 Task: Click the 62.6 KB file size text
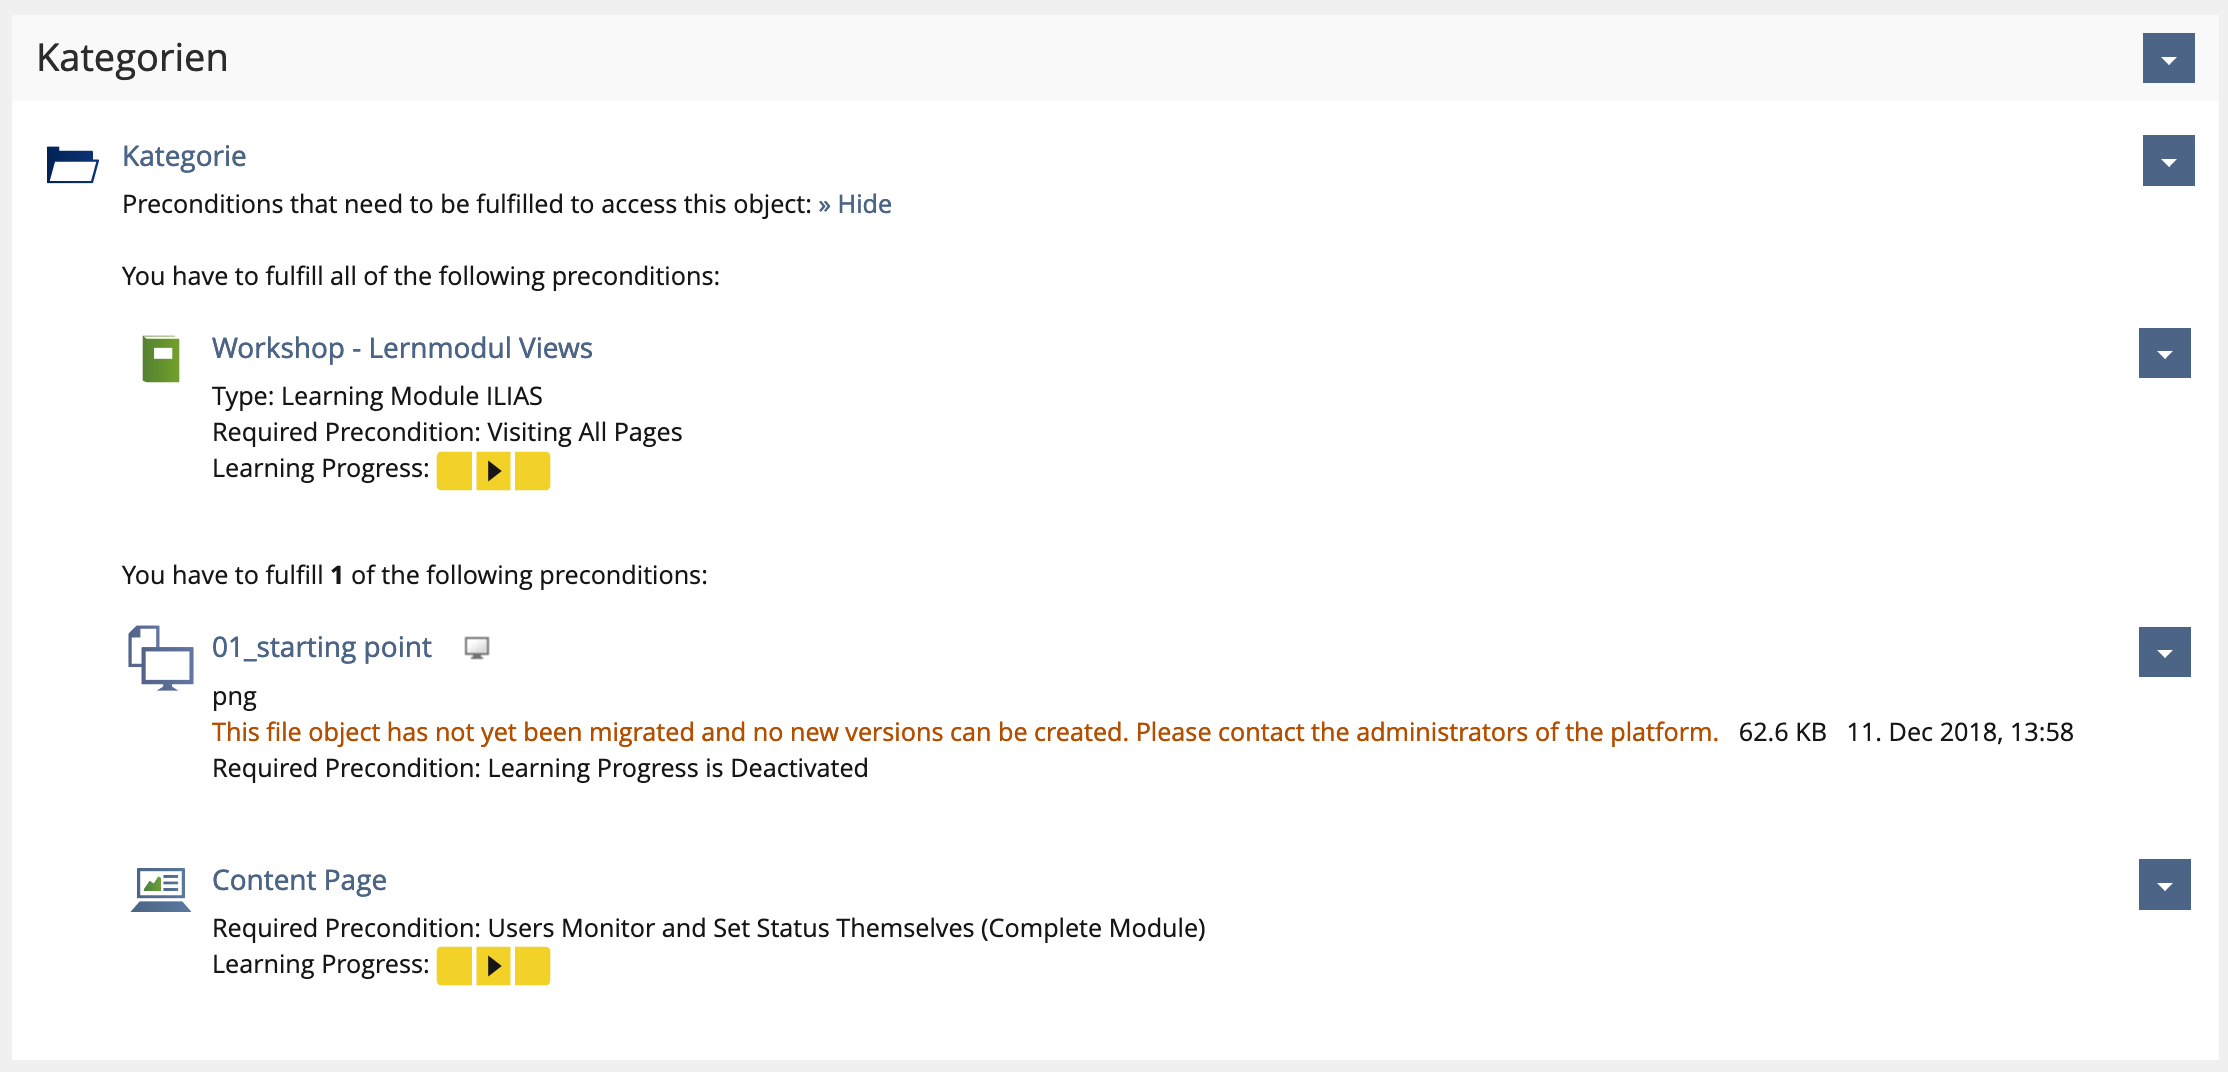[x=1782, y=732]
